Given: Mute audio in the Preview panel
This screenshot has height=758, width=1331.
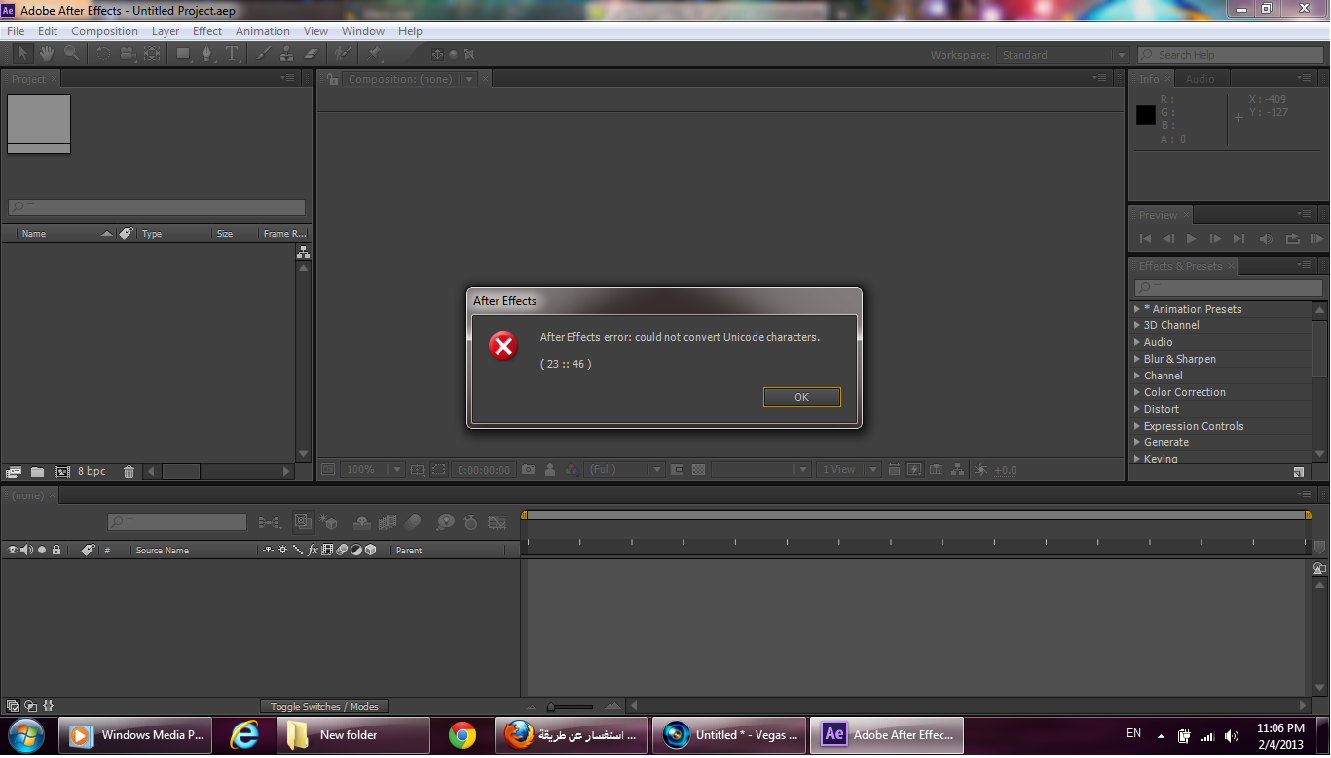Looking at the screenshot, I should (1267, 238).
